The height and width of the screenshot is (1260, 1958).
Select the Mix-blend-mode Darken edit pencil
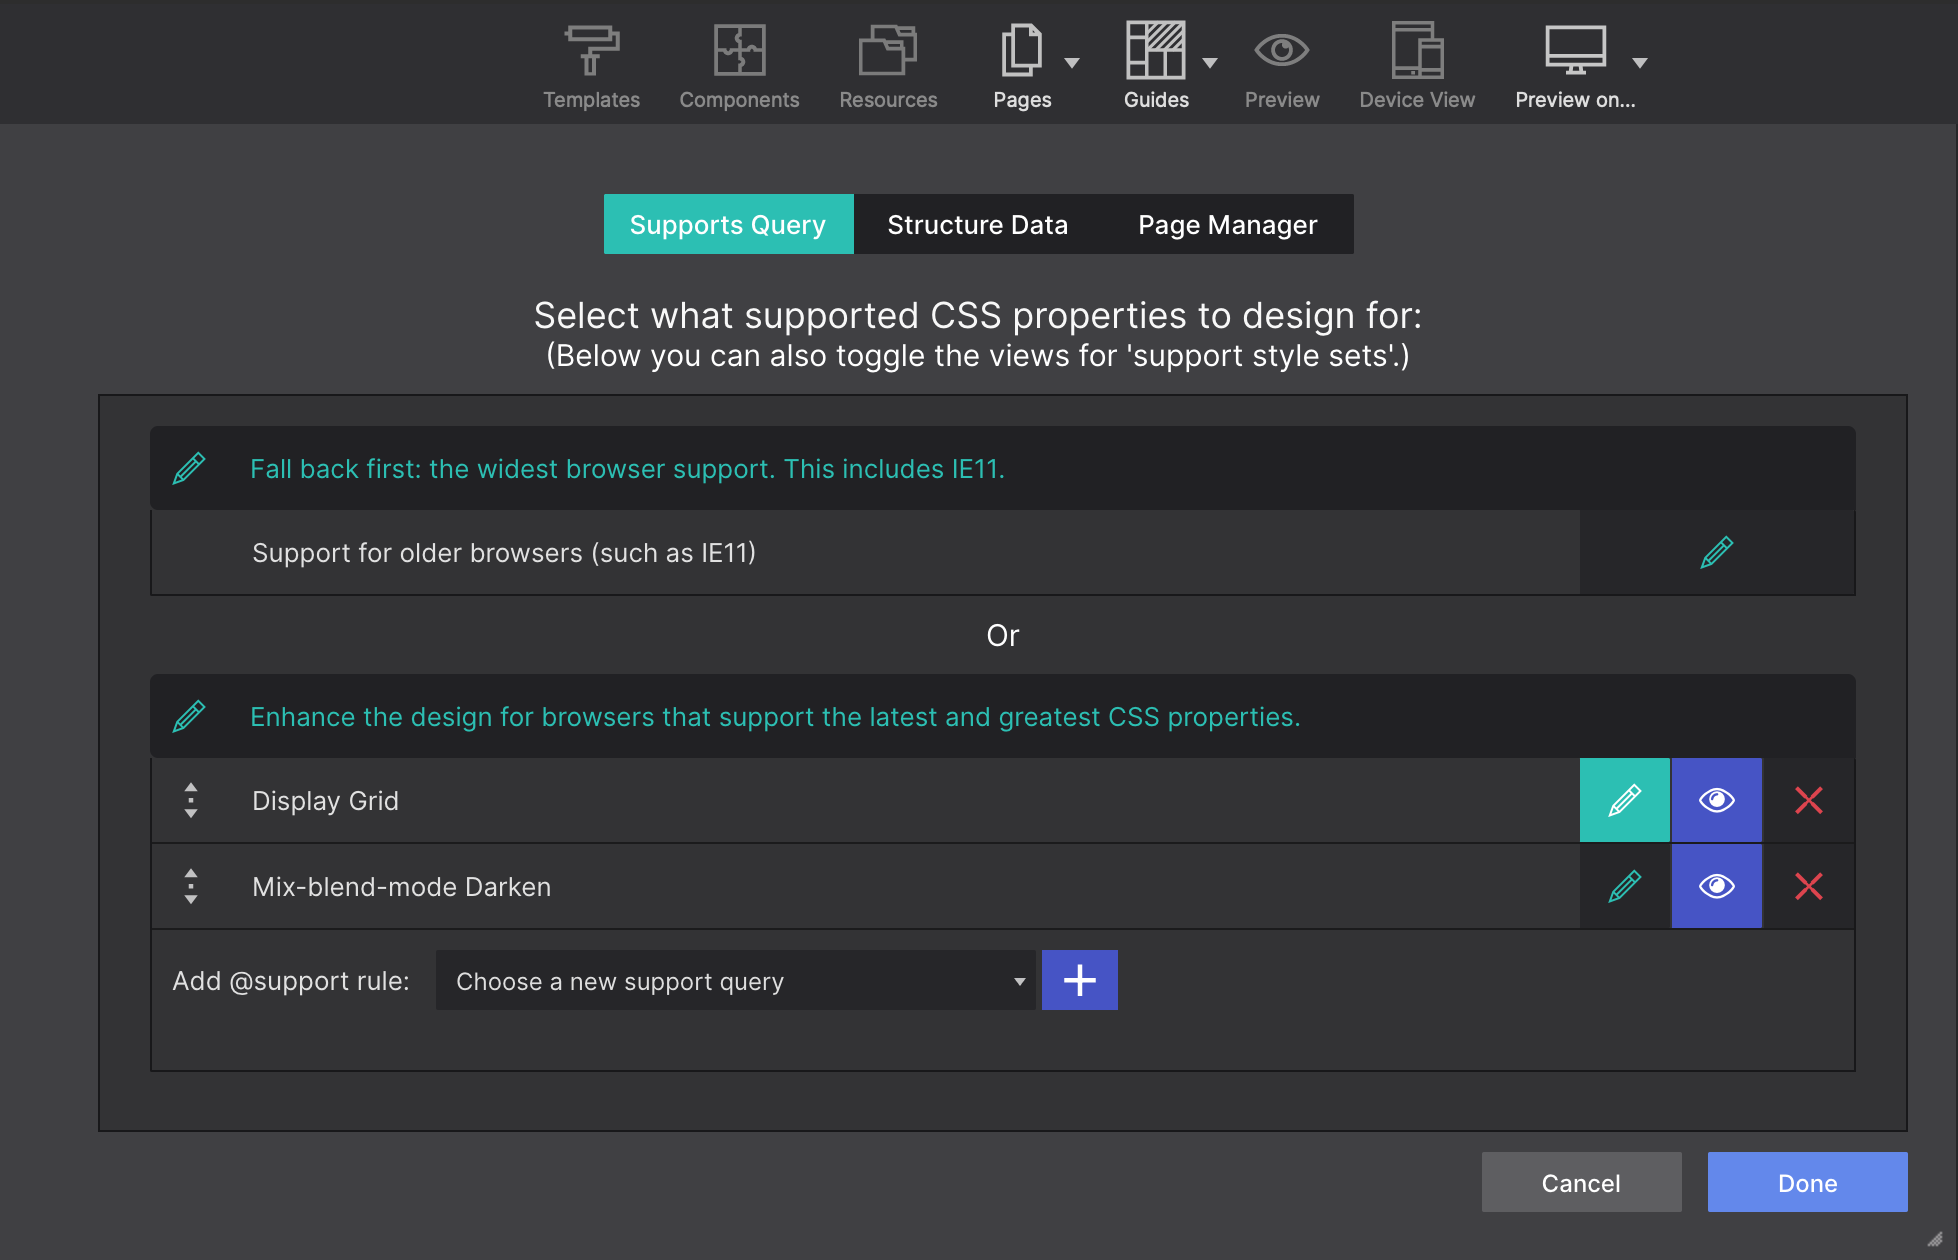tap(1625, 886)
